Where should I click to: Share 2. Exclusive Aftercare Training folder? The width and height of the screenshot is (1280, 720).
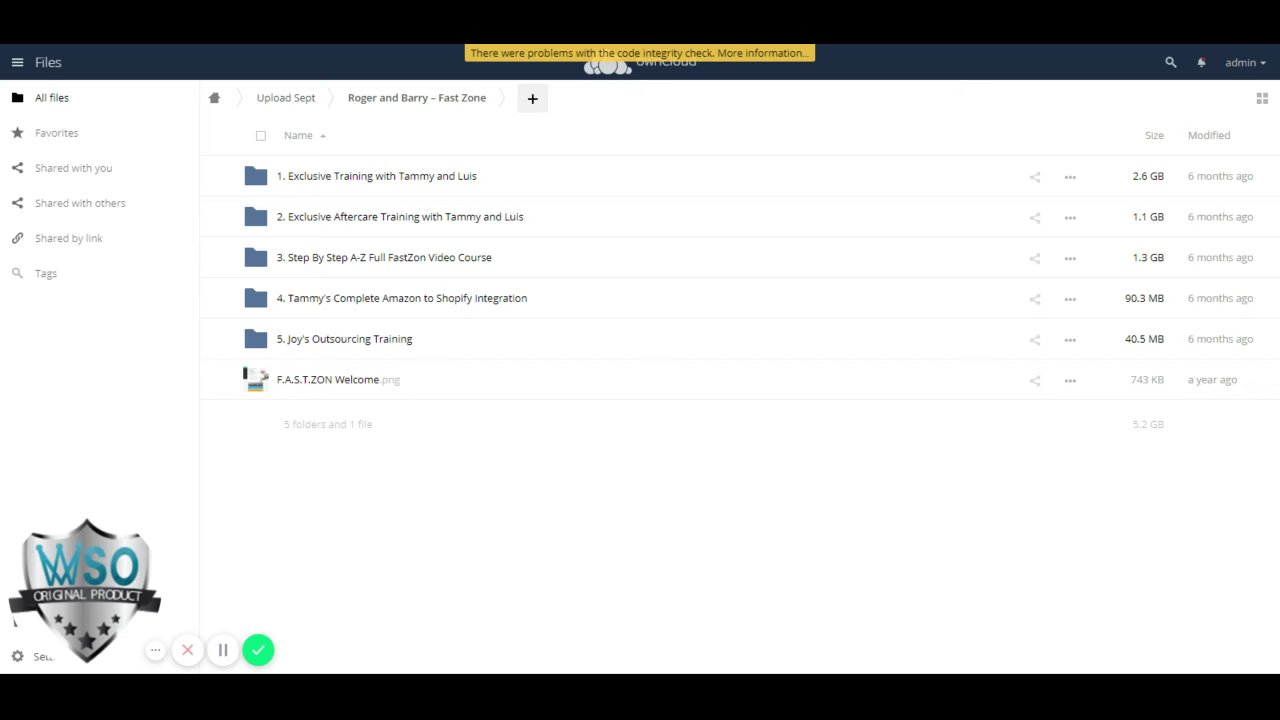coord(1035,218)
